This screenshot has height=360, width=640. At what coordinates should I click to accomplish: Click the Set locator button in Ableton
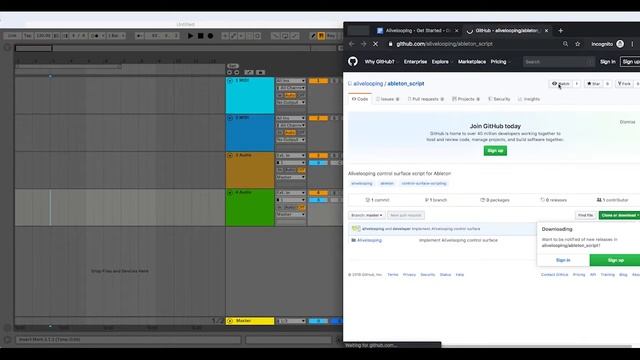point(233,66)
